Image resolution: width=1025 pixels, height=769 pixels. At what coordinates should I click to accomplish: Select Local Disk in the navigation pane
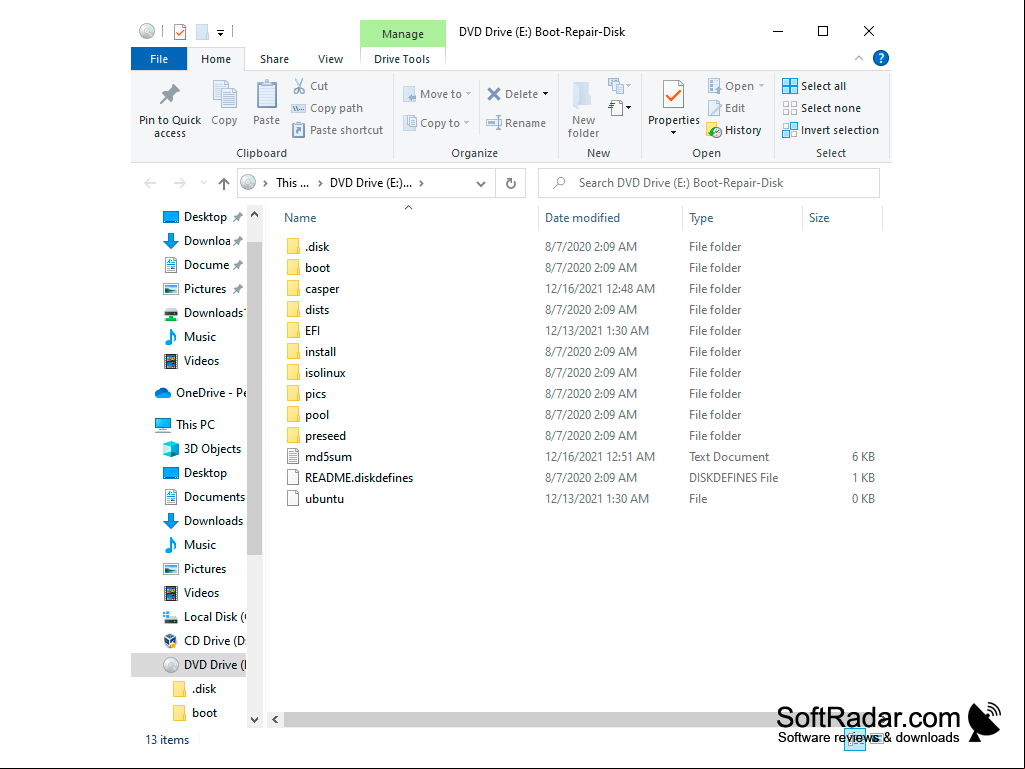[x=203, y=617]
